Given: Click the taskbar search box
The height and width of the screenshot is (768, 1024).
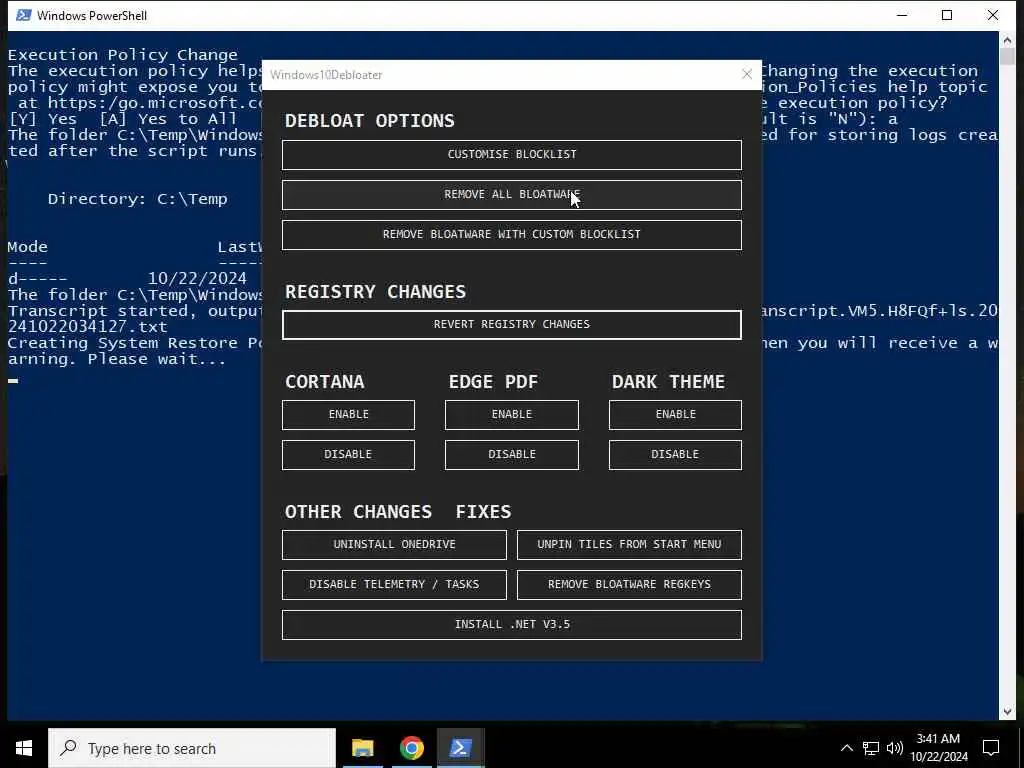Looking at the screenshot, I should pyautogui.click(x=192, y=748).
